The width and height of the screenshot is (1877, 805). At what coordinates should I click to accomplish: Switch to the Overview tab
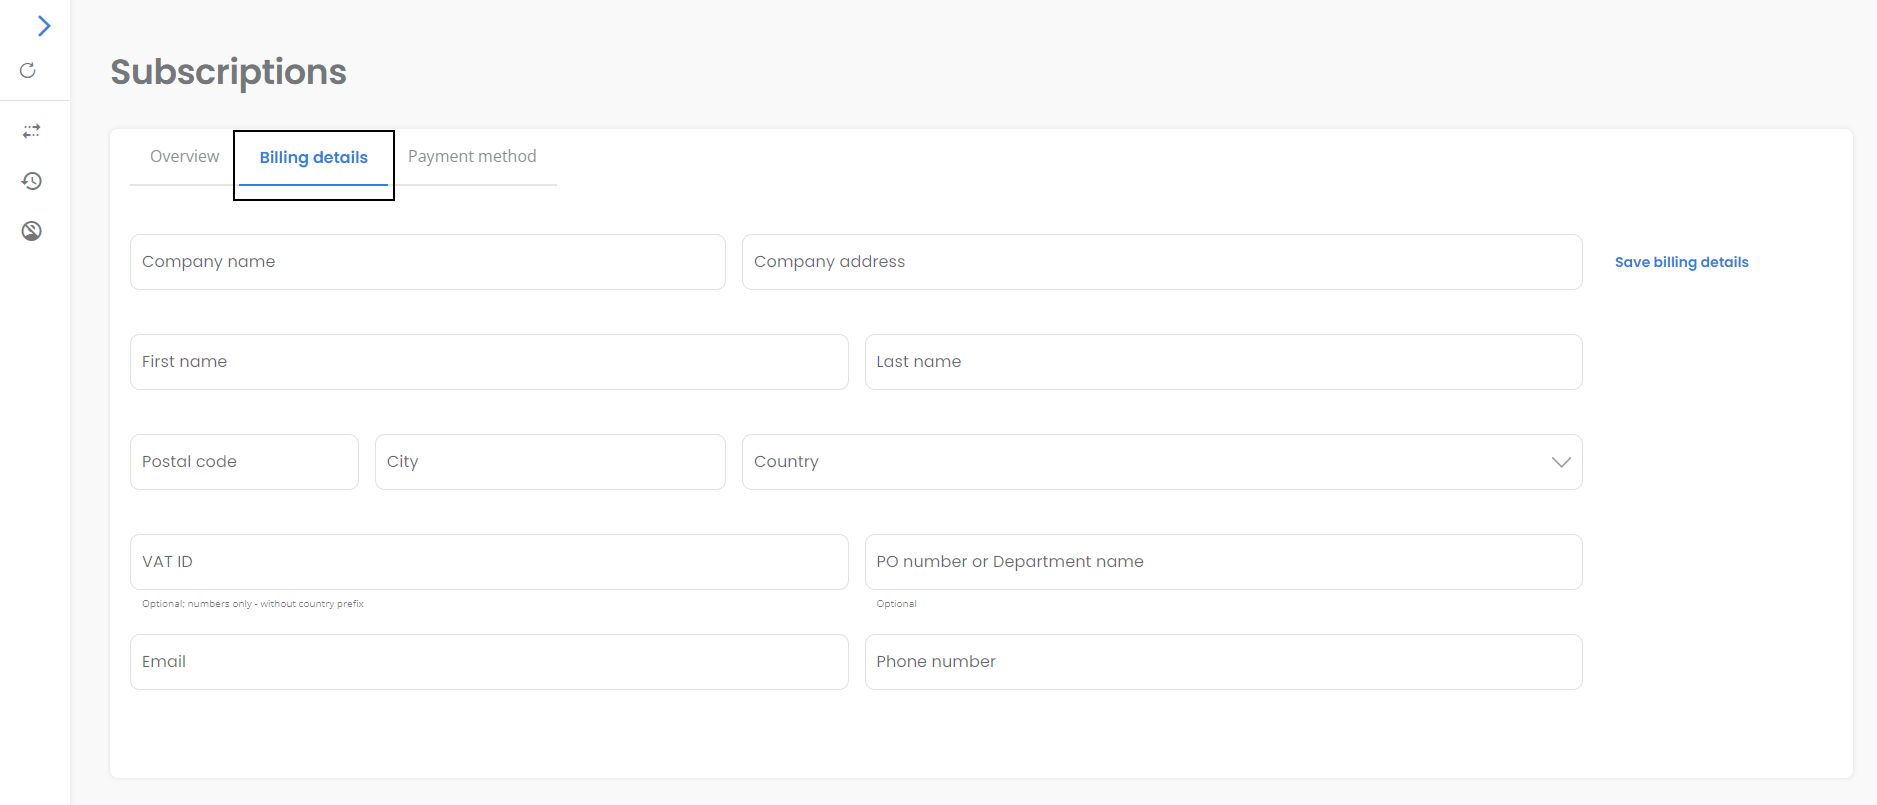pos(184,156)
